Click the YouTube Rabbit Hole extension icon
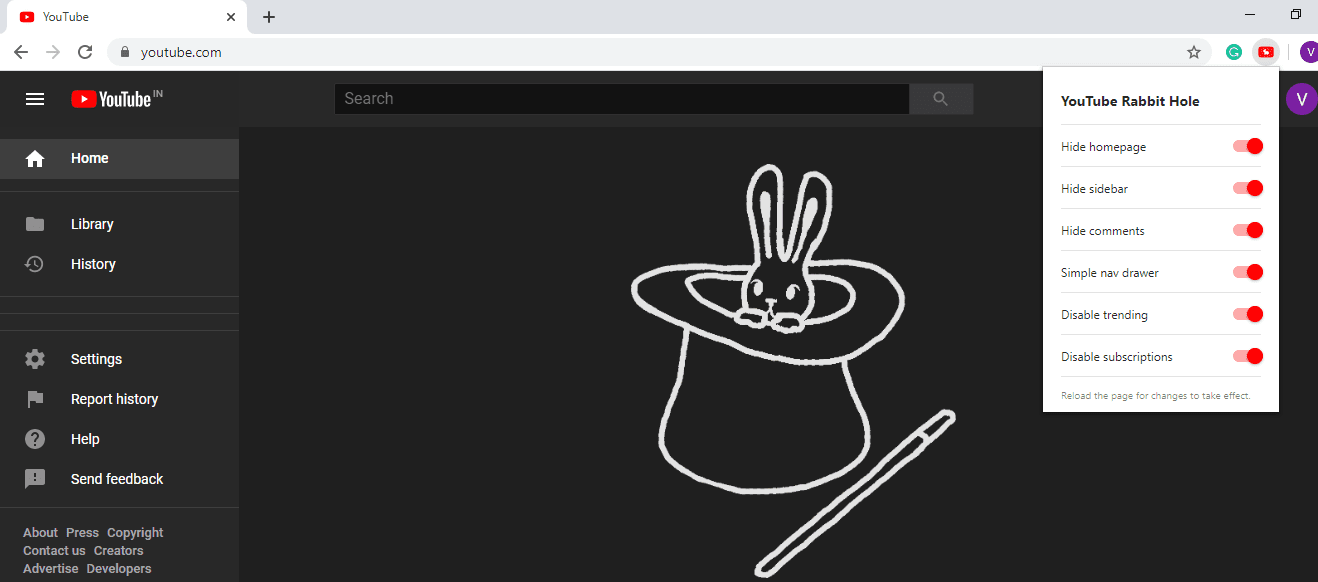1318x582 pixels. point(1266,51)
